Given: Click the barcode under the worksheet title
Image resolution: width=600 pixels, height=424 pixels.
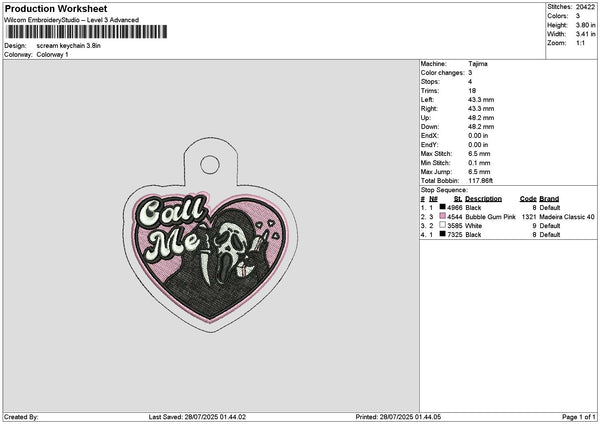Looking at the screenshot, I should [x=86, y=32].
